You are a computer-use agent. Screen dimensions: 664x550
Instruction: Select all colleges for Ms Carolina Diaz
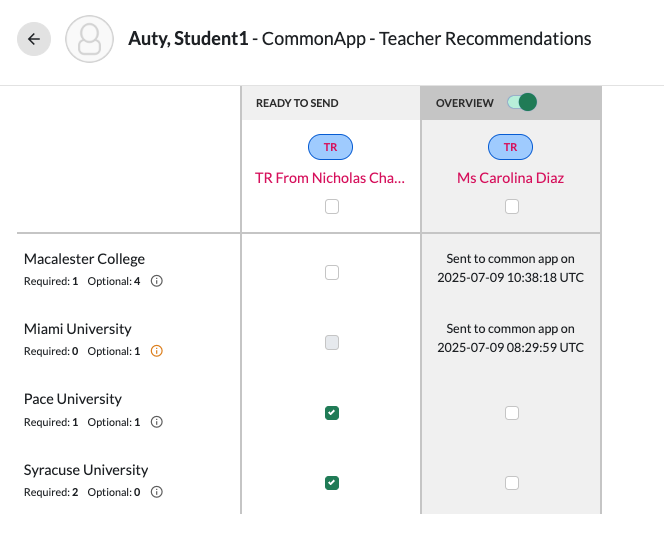(x=512, y=207)
